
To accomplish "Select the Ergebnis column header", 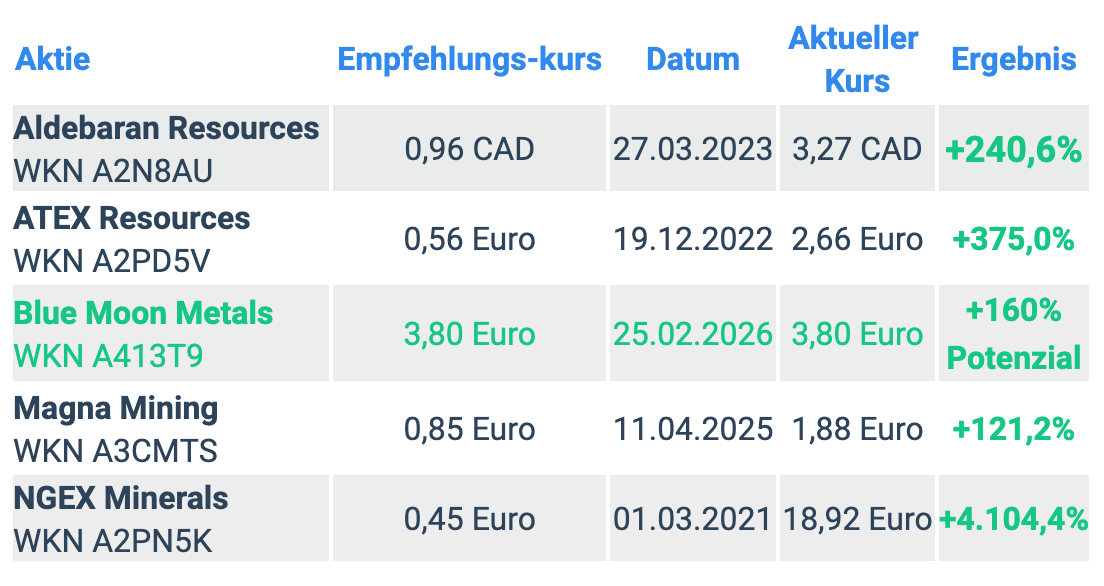I will point(1013,59).
